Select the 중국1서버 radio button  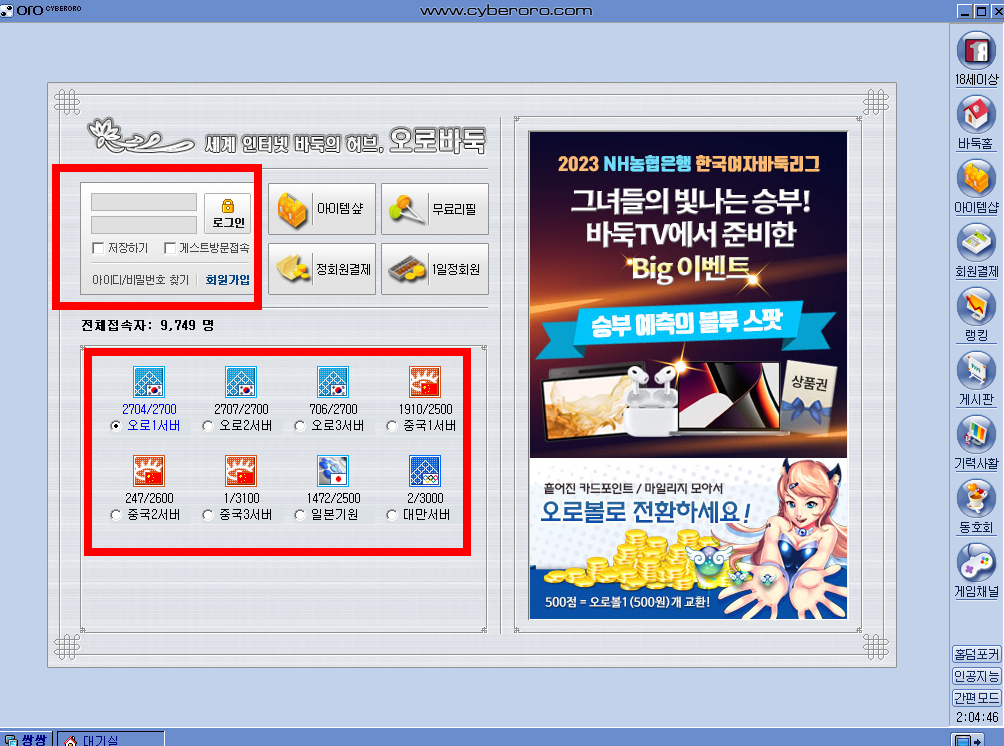click(393, 426)
